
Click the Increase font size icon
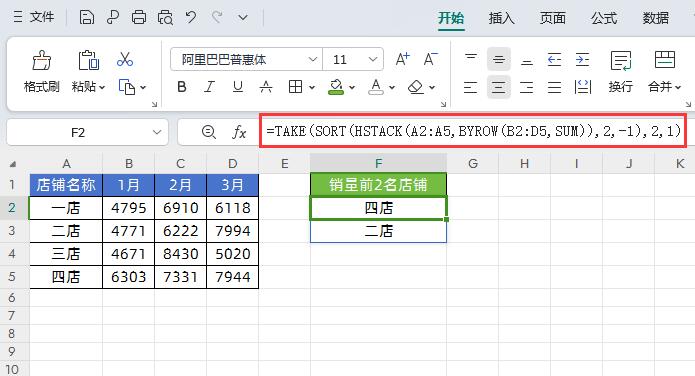point(402,59)
